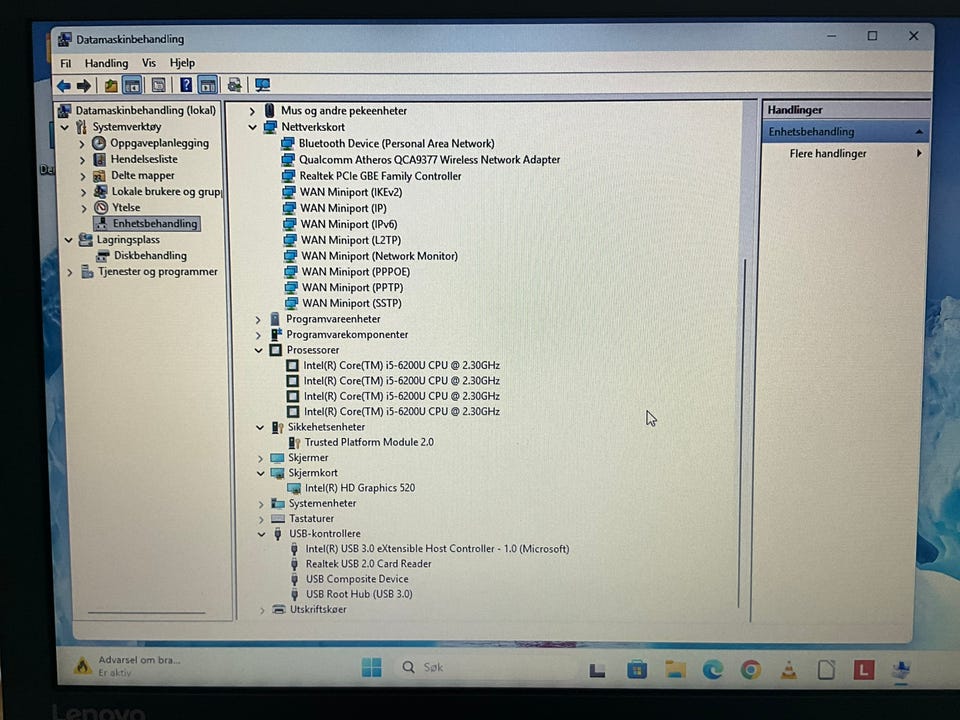Image resolution: width=960 pixels, height=720 pixels.
Task: Select WAN Miniport (L2TP) device
Action: [350, 240]
